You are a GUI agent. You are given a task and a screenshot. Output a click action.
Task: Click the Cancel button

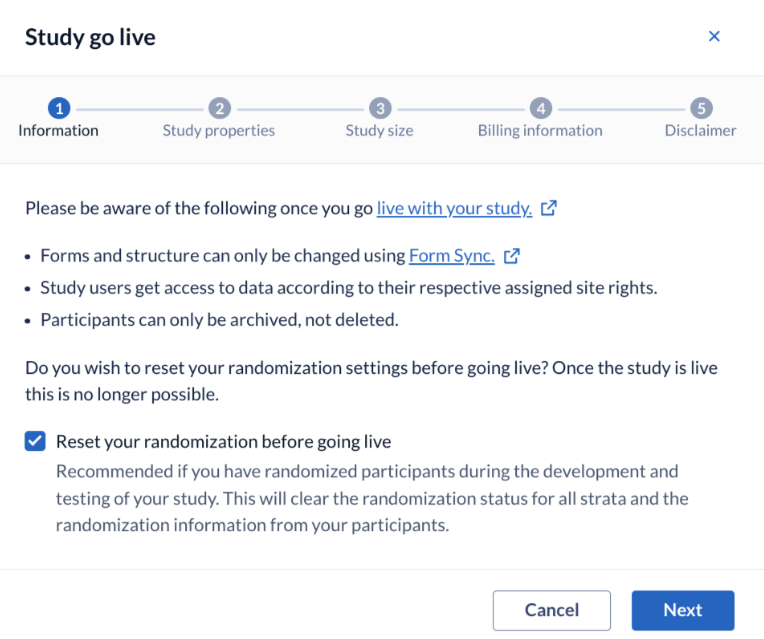552,610
